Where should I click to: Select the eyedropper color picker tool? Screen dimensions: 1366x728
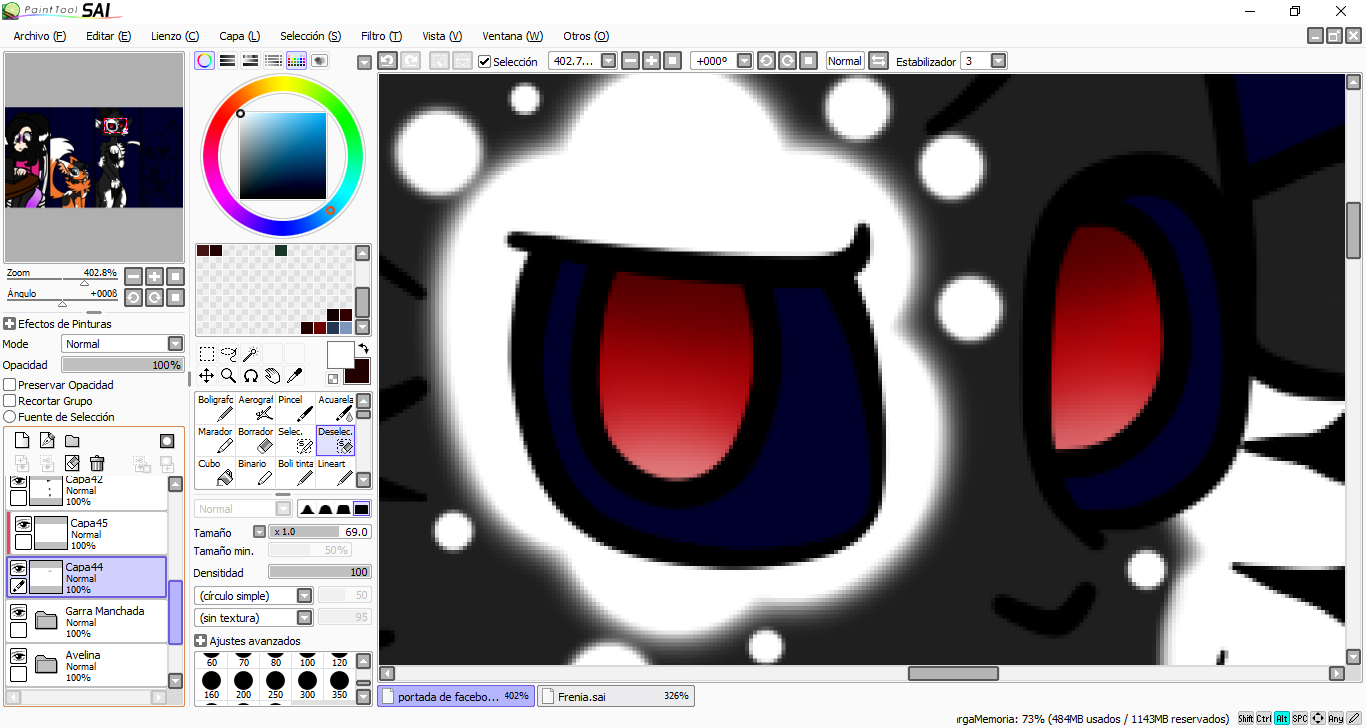pyautogui.click(x=294, y=376)
